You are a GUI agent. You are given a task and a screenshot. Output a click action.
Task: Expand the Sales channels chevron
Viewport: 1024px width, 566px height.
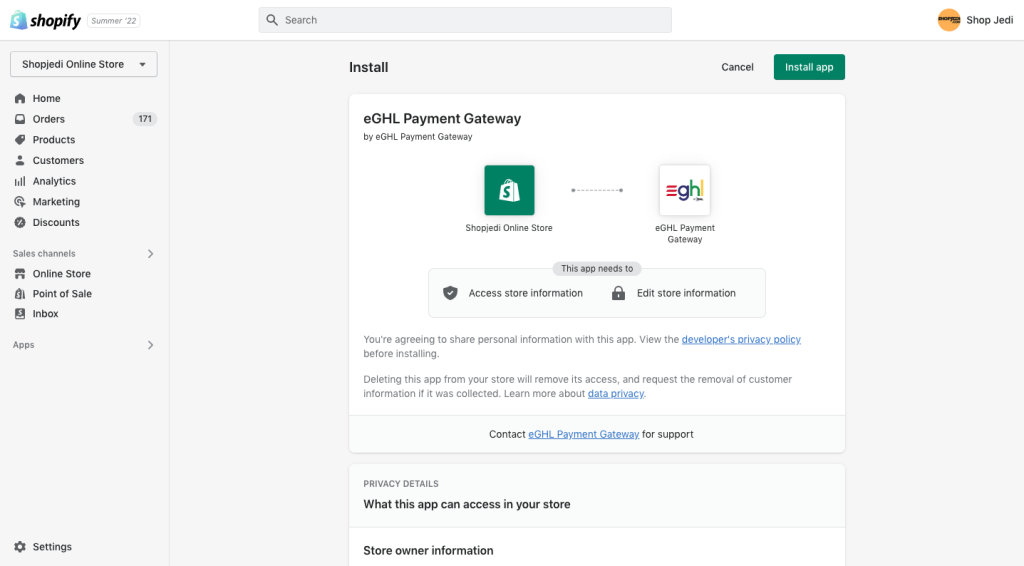pos(150,254)
